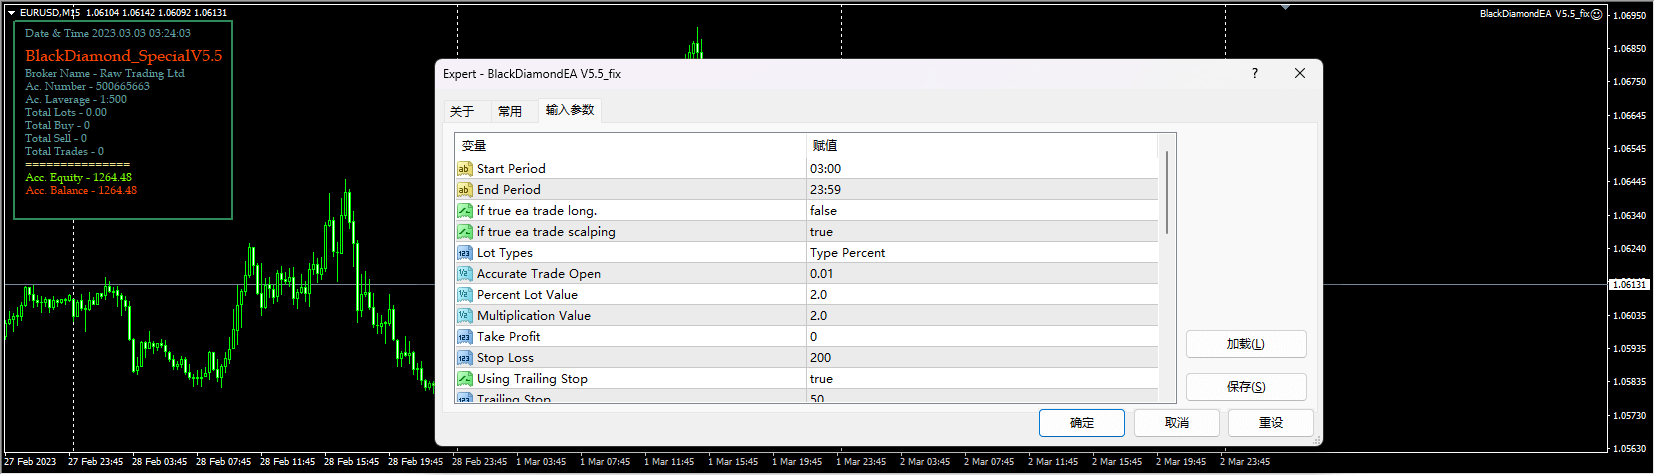Click the 加载(L) load button
The width and height of the screenshot is (1655, 475).
[1245, 344]
